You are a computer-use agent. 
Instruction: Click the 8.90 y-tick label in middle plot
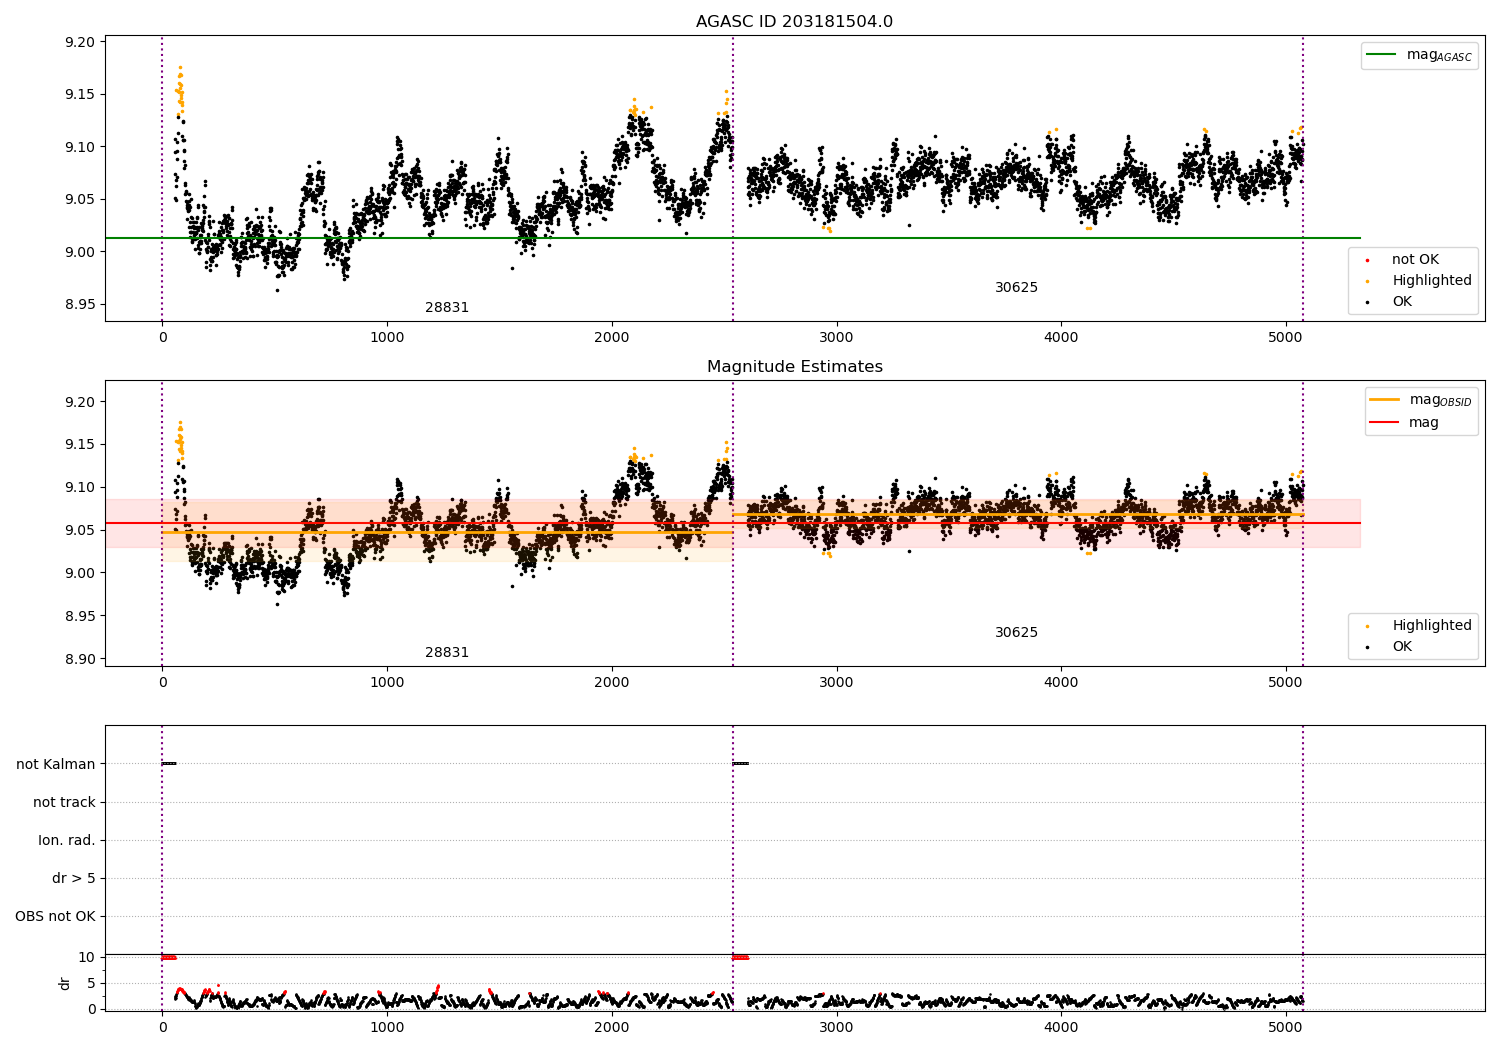pyautogui.click(x=79, y=659)
